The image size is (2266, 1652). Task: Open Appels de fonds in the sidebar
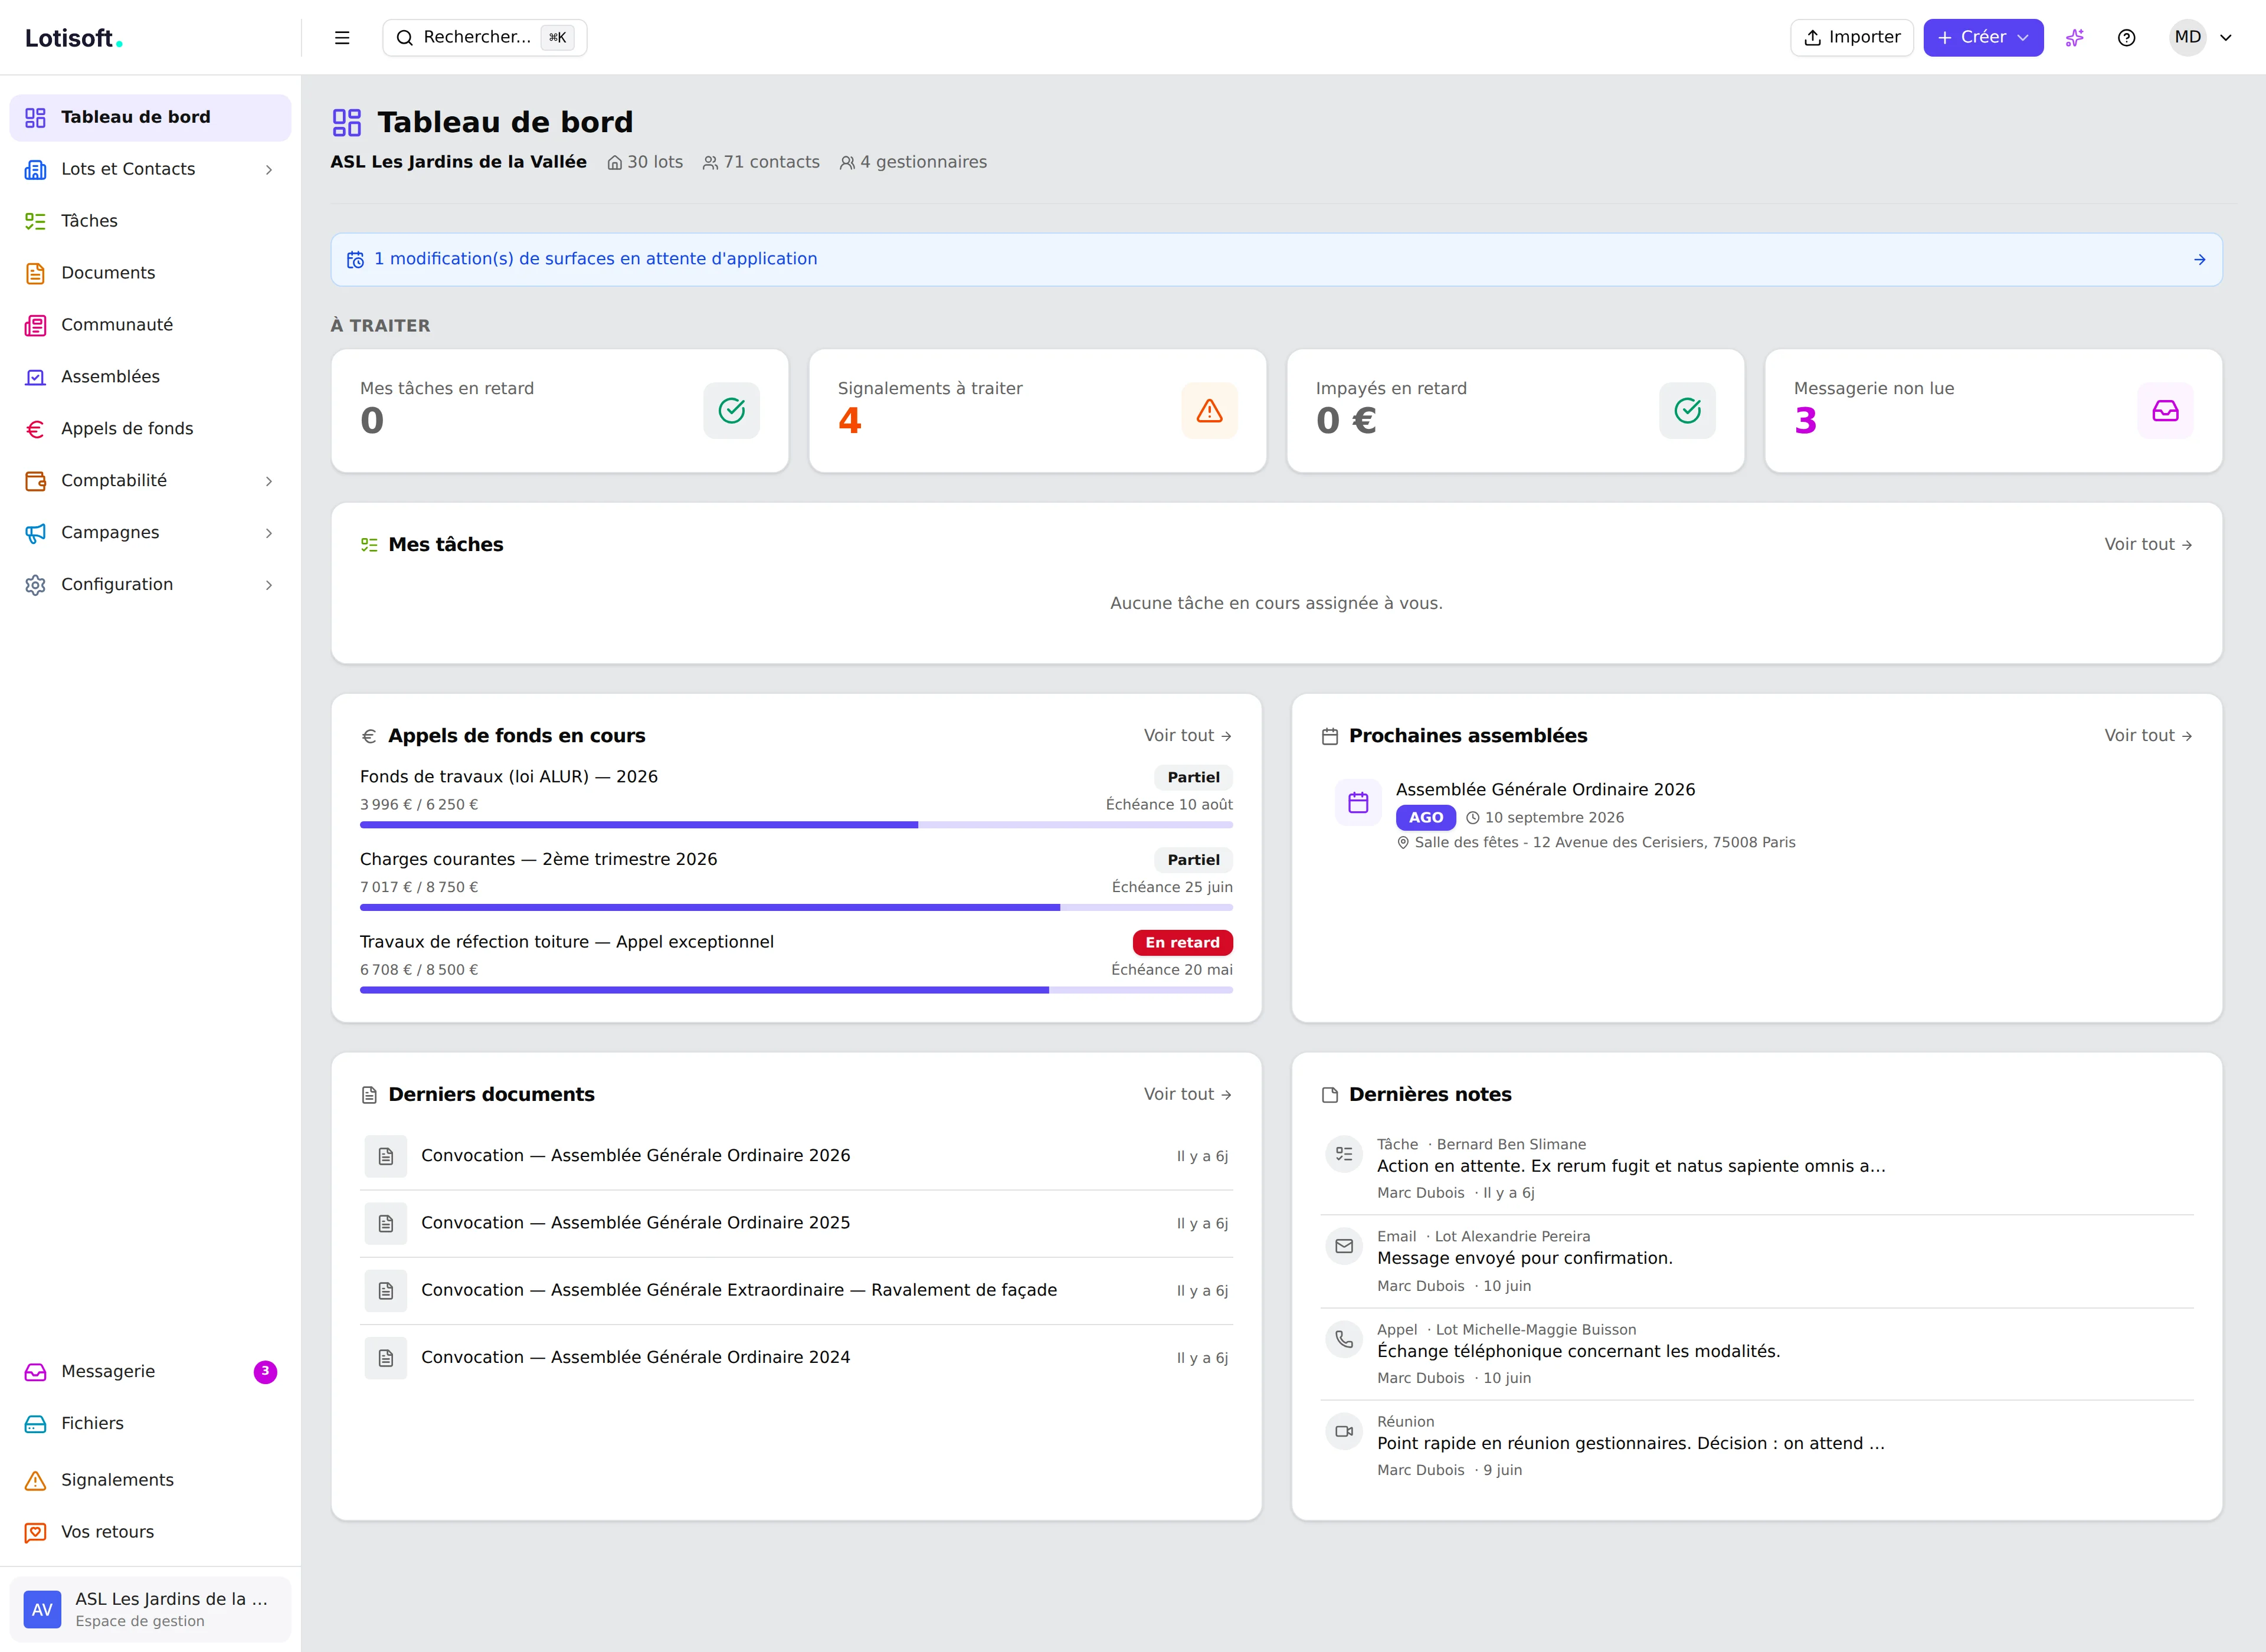[150, 429]
